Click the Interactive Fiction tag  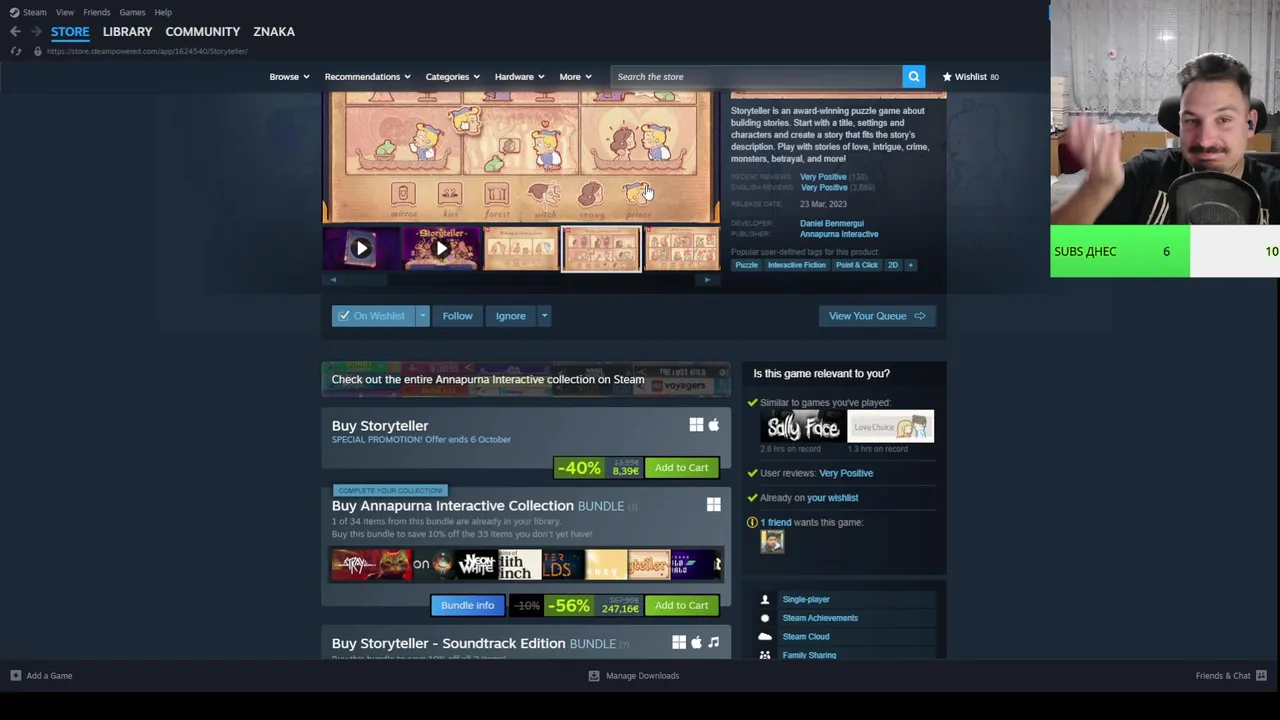[x=796, y=265]
